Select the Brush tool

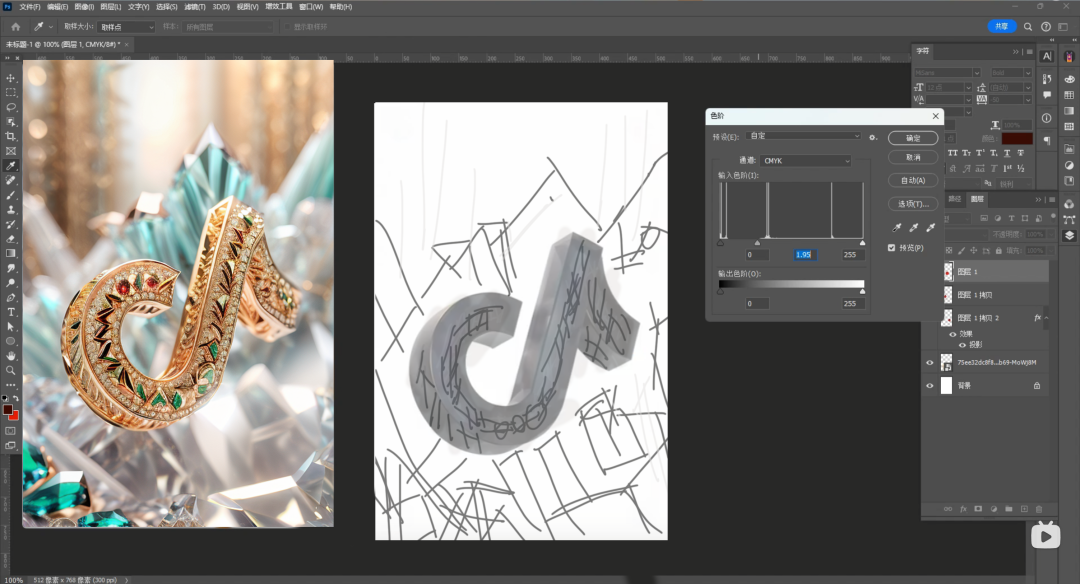(10, 195)
